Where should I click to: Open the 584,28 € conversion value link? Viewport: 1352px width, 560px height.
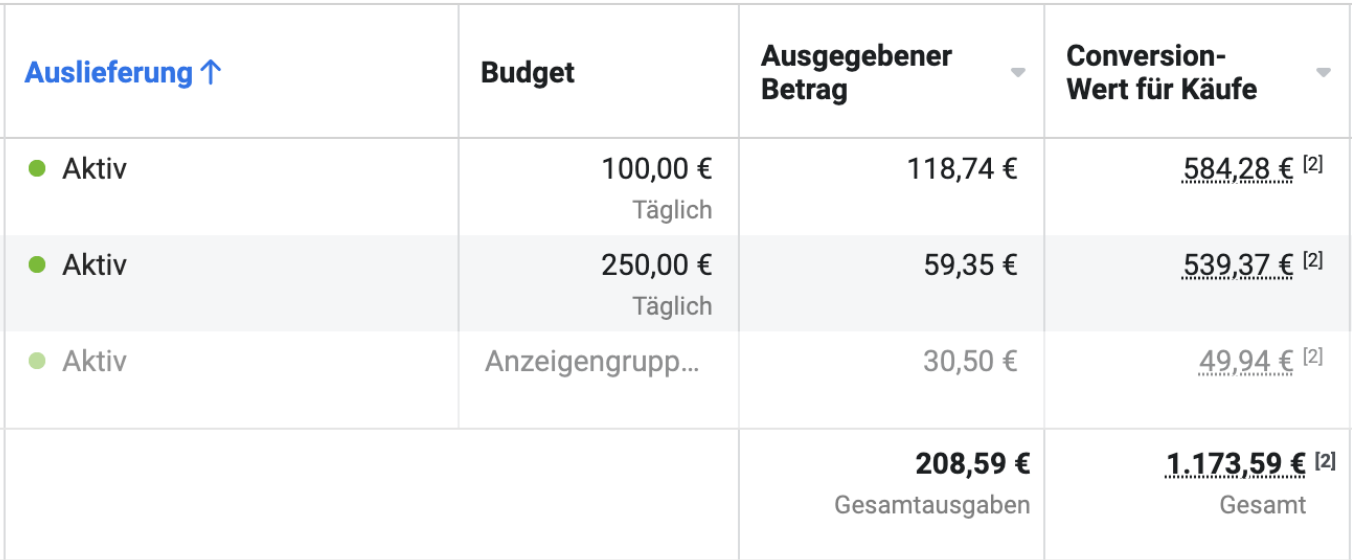tap(1238, 169)
